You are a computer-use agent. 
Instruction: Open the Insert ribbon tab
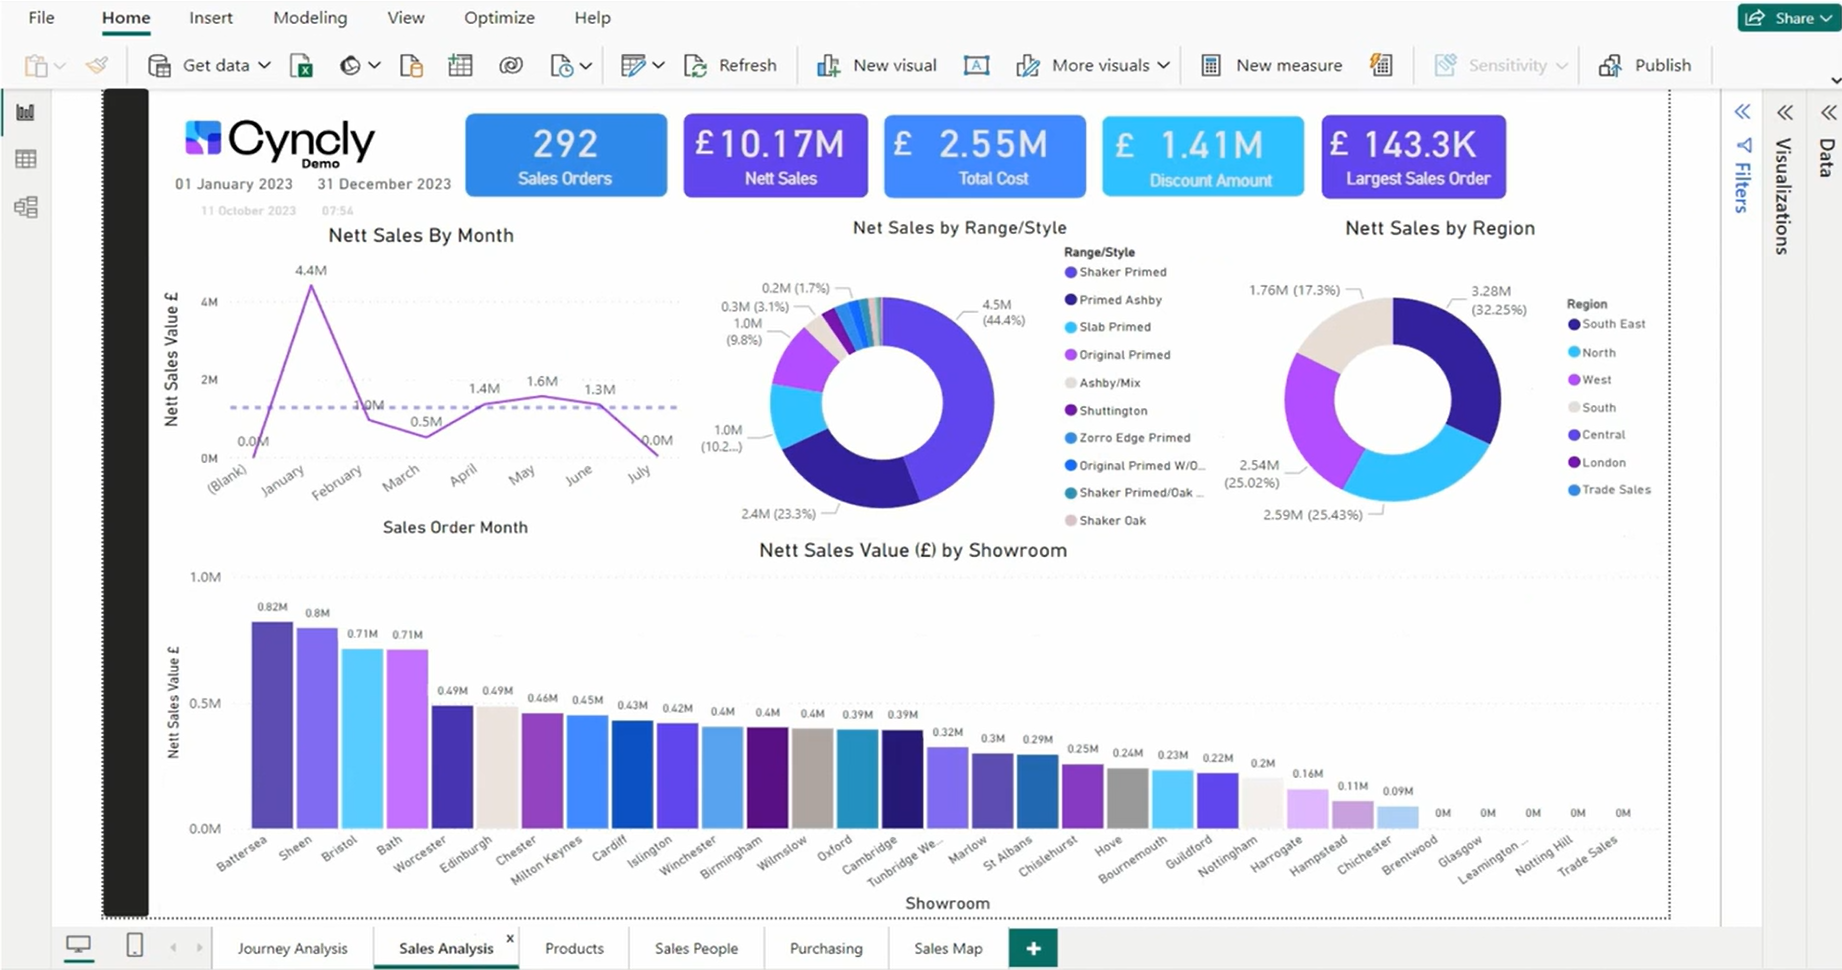click(x=211, y=18)
